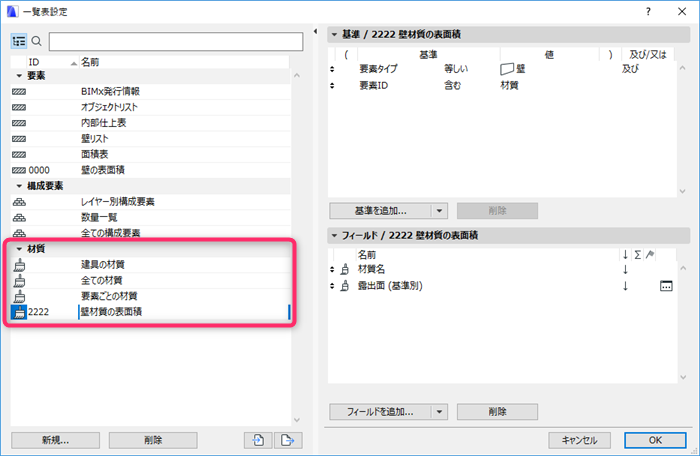Select the 全ての材質 scheme
The height and width of the screenshot is (456, 700).
[x=150, y=280]
